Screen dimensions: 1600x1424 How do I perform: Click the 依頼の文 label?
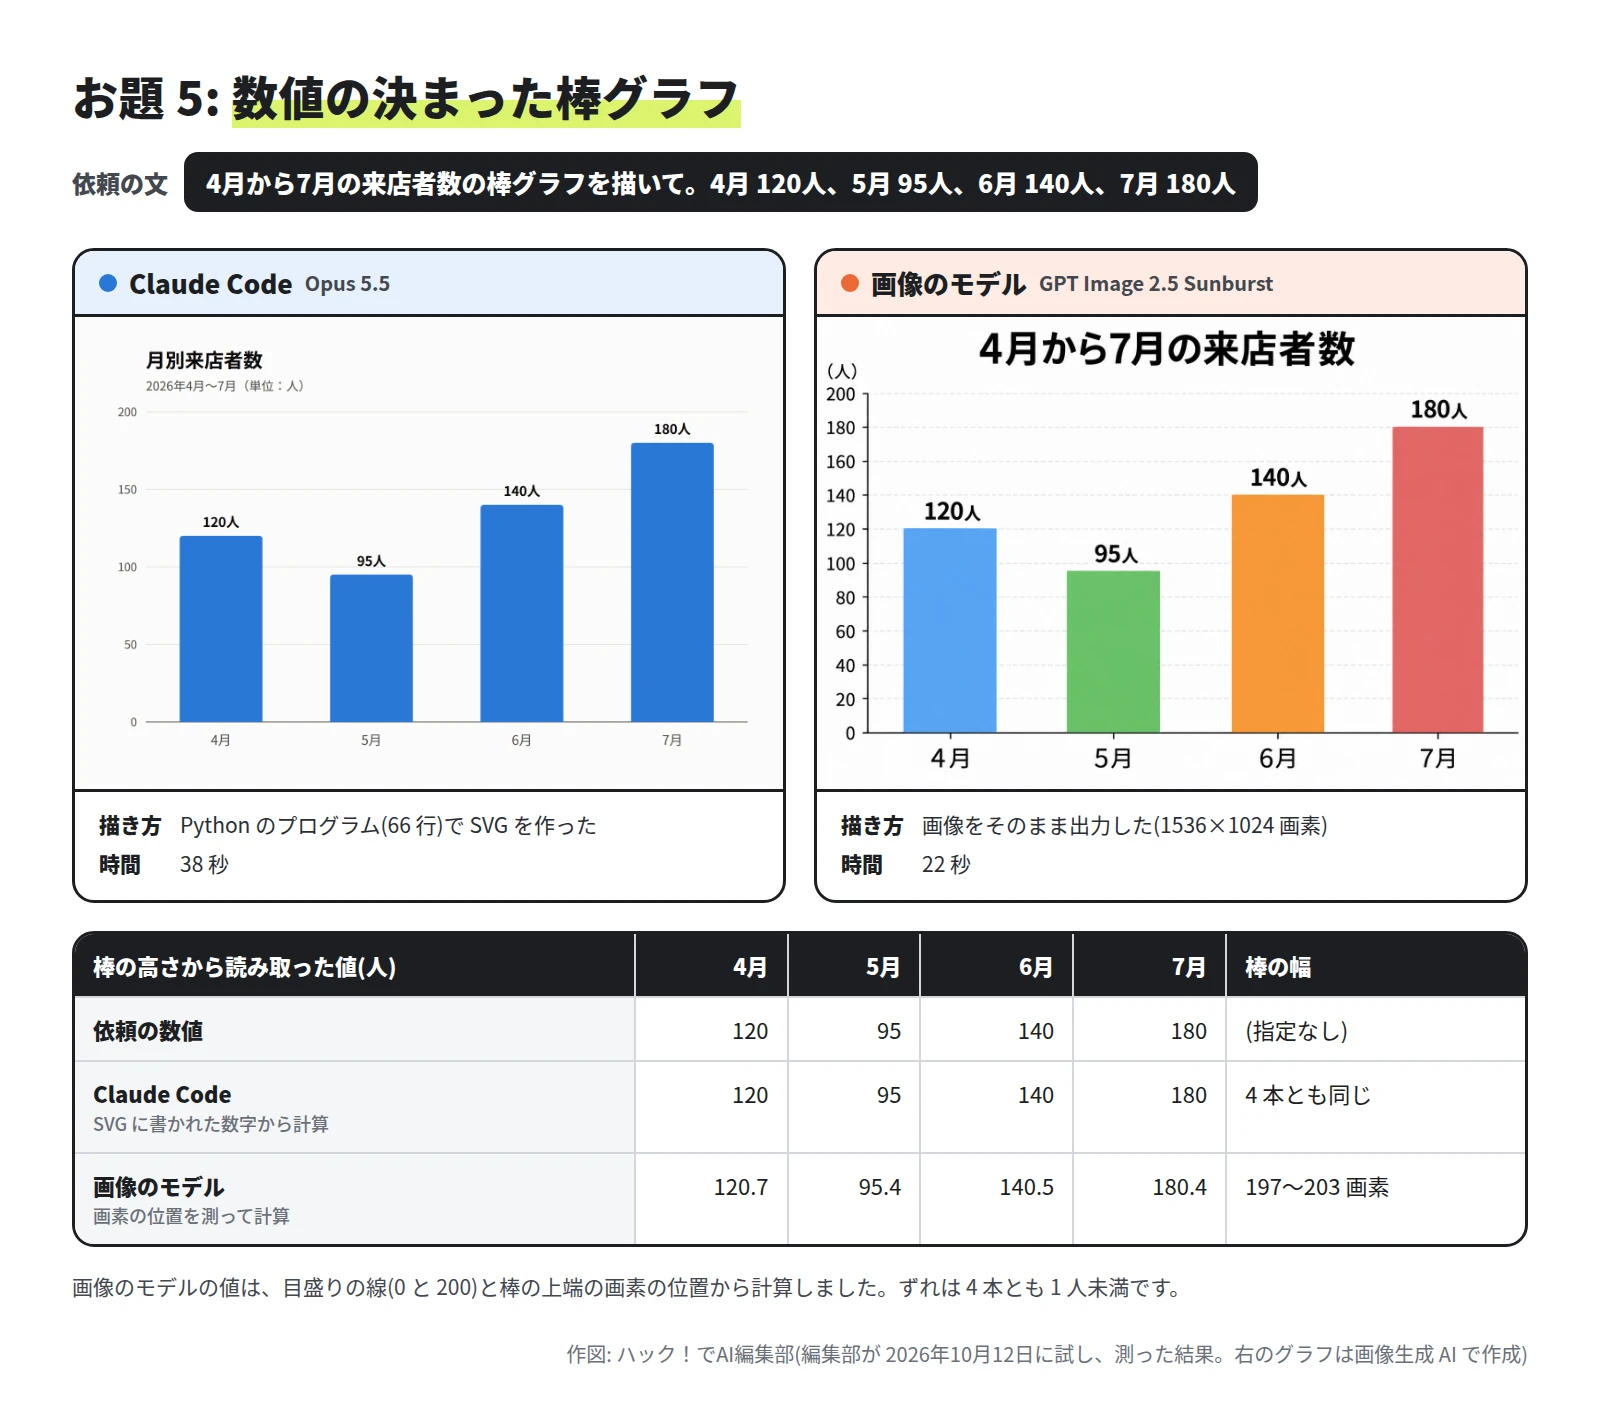(x=120, y=184)
